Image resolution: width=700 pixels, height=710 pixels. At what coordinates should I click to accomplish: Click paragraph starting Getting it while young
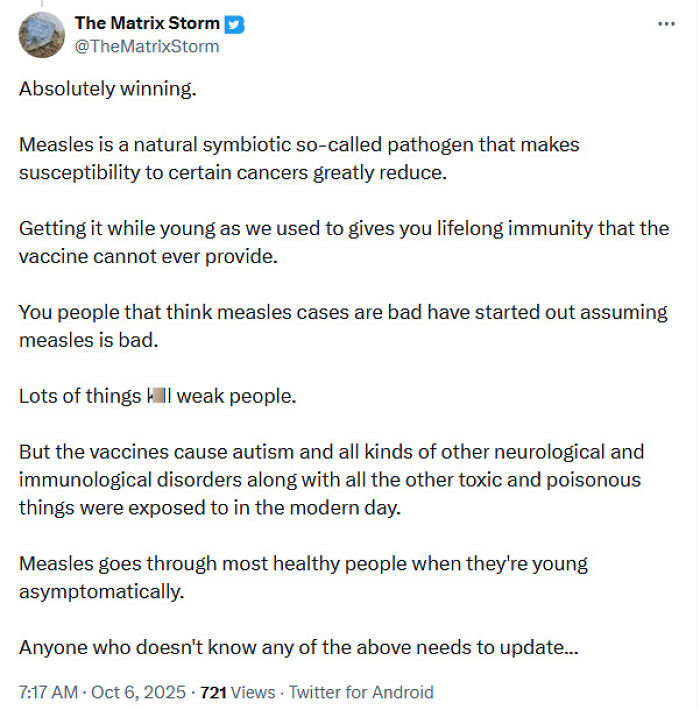pos(343,242)
